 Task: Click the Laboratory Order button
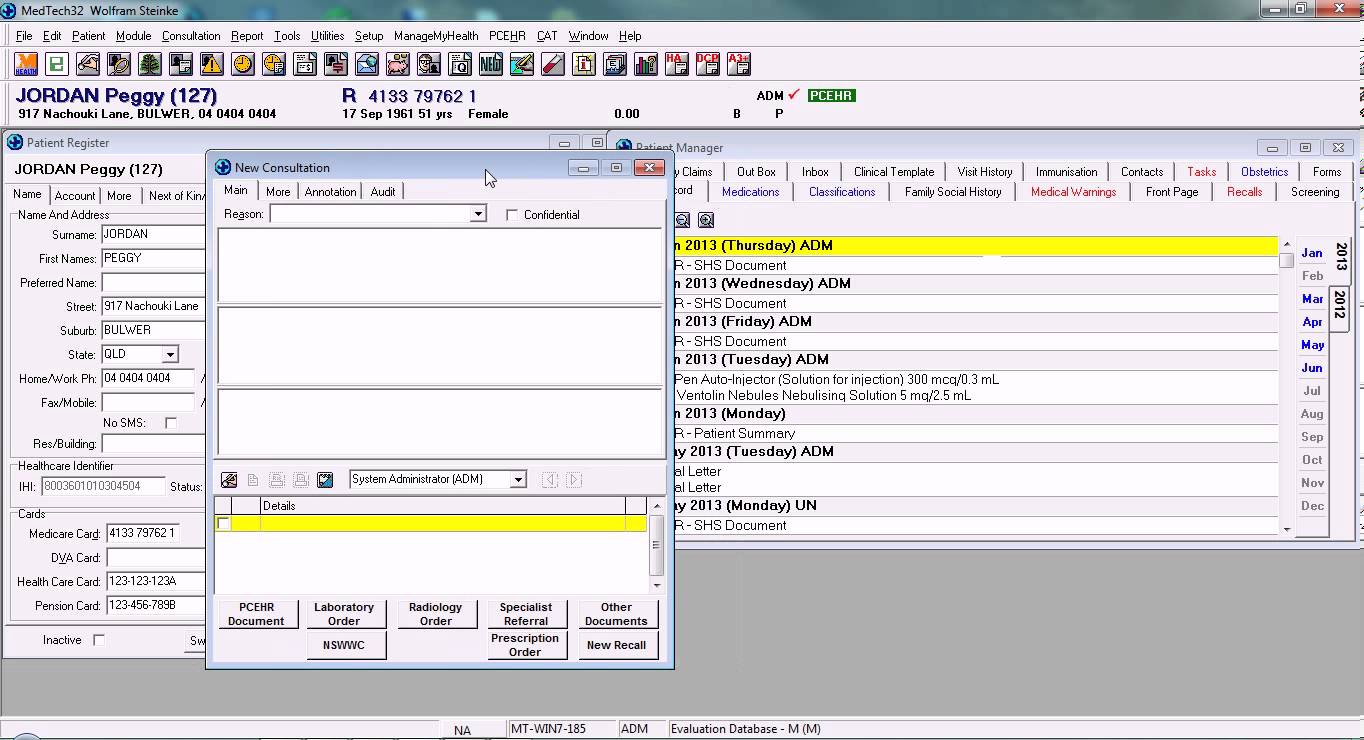click(344, 614)
